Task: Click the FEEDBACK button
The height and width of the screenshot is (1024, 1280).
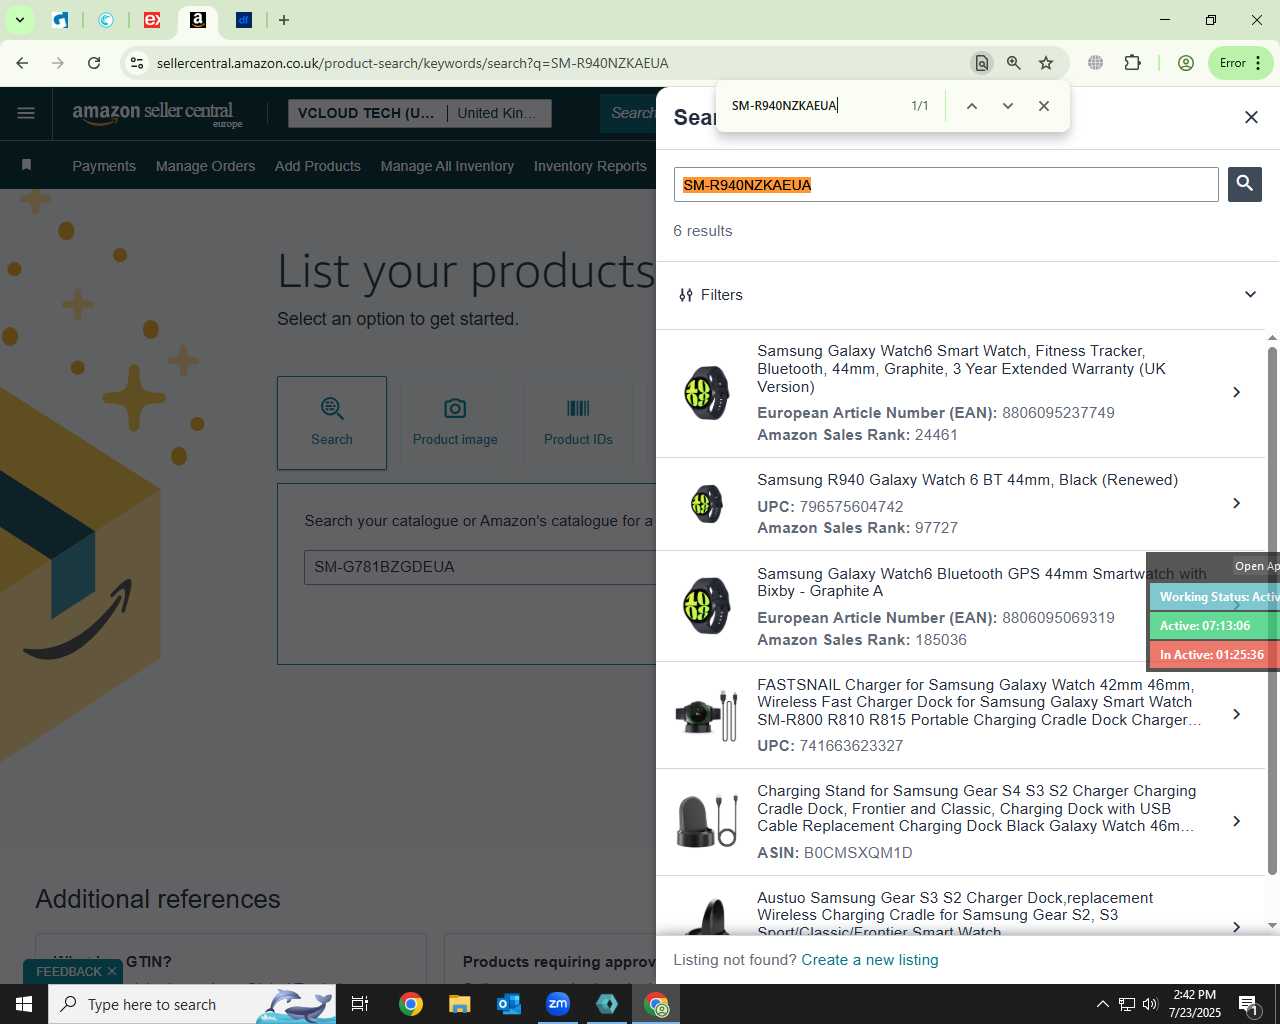Action: point(69,971)
